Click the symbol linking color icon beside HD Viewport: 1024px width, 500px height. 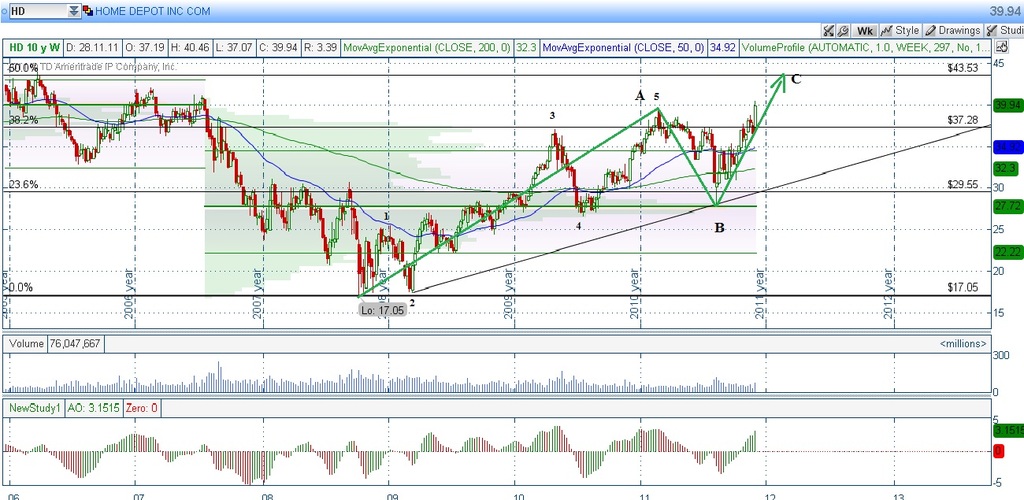88,11
